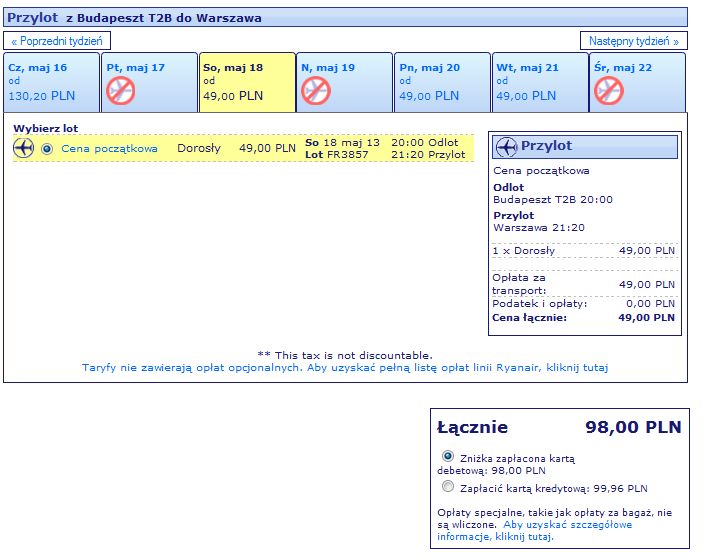Click the airplane icon beside Cena początkowa row
Viewport: 703px width, 557px height.
[x=23, y=148]
